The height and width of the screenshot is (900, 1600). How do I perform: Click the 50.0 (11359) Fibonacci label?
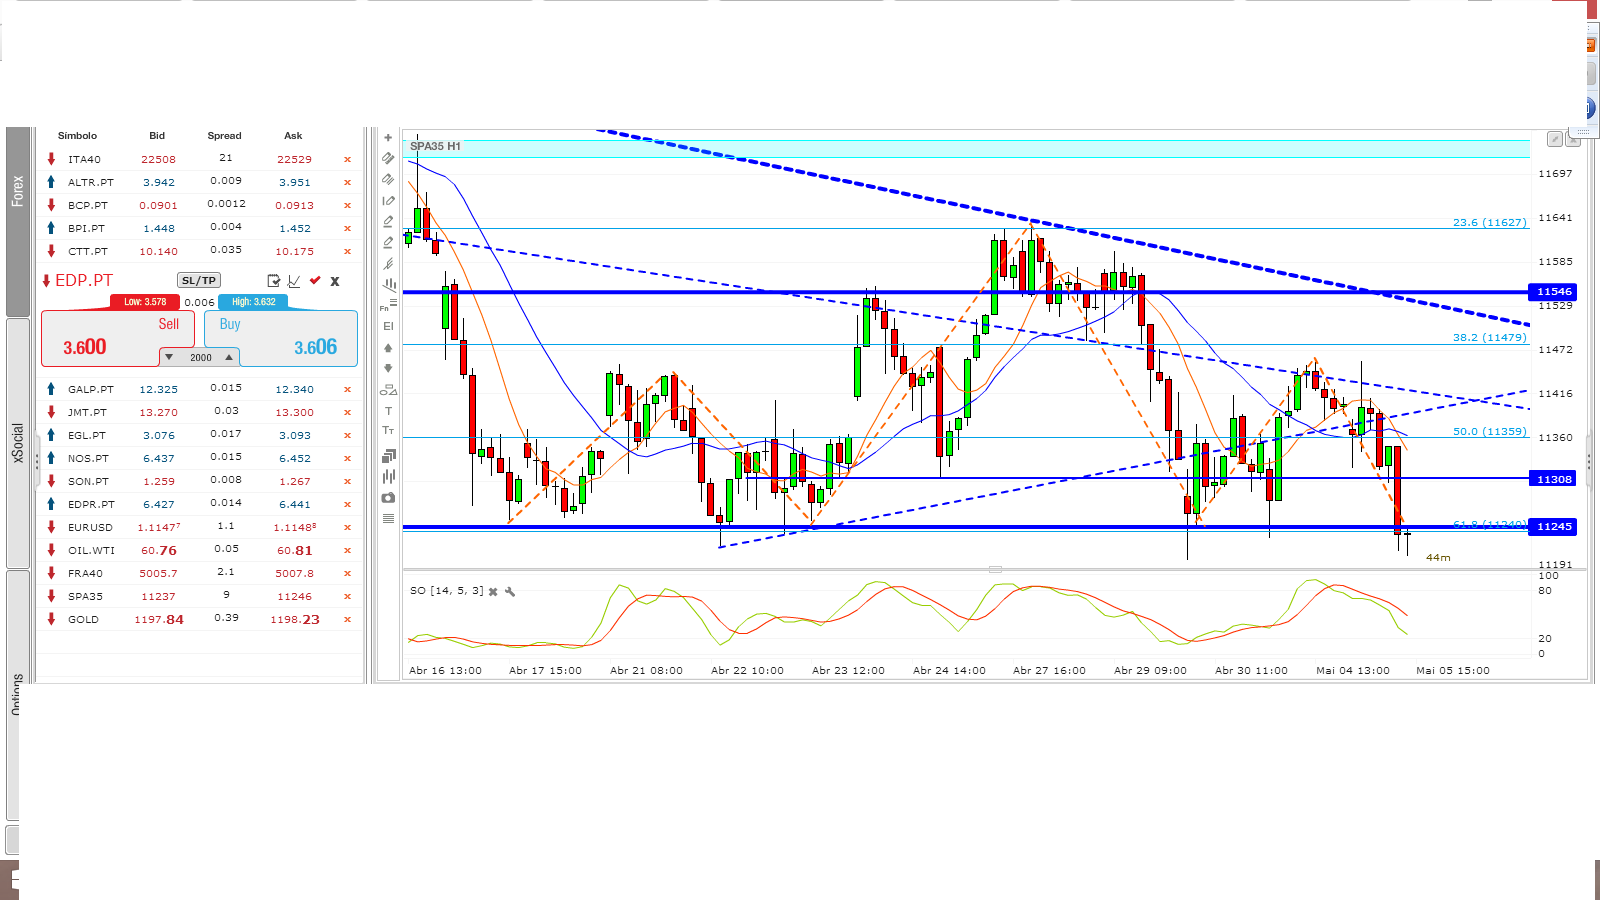(1490, 432)
